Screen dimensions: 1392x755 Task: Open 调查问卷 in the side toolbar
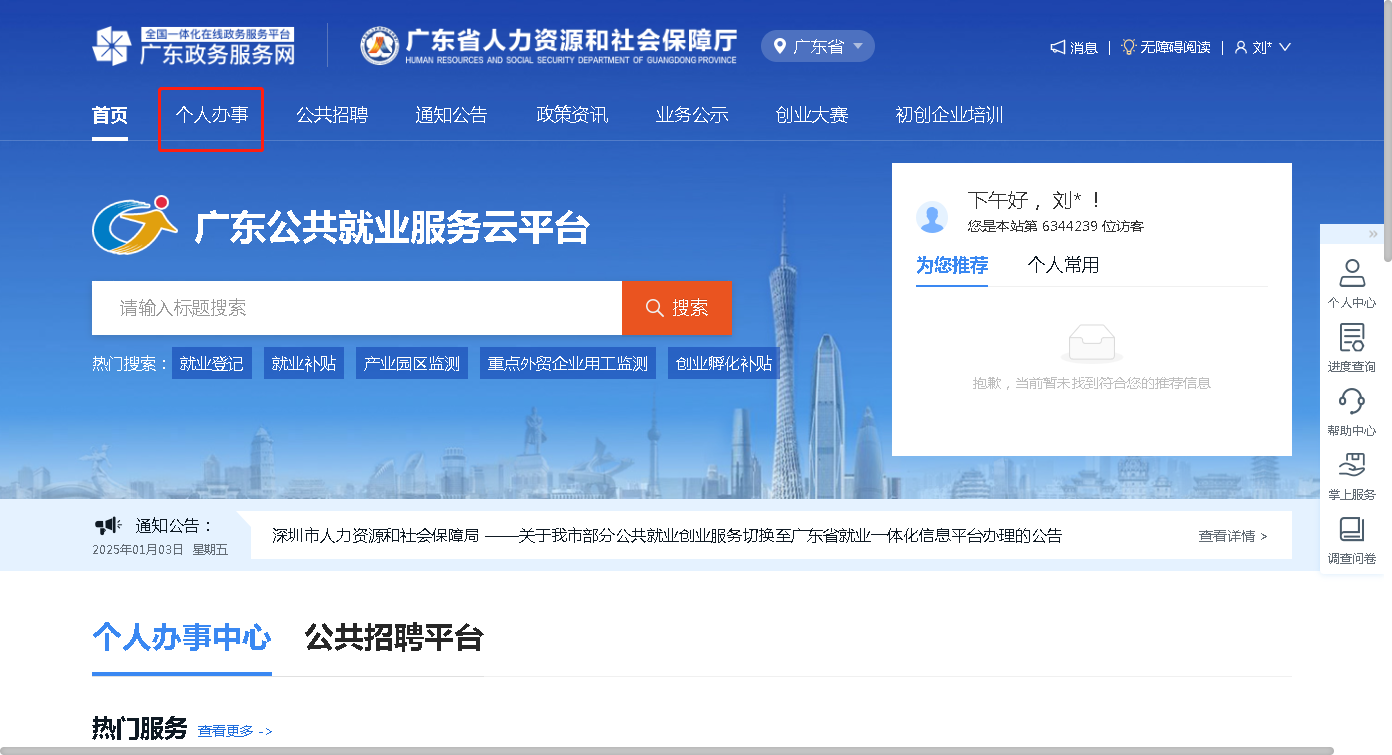click(1352, 540)
